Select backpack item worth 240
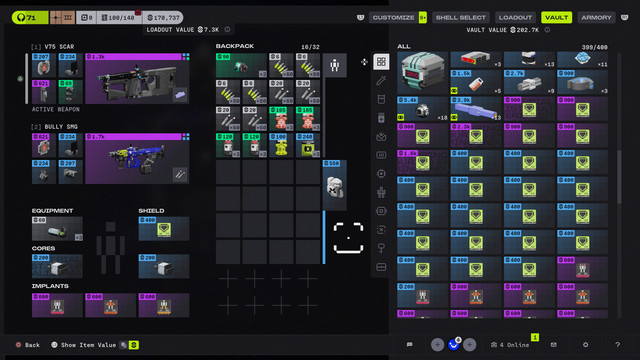This screenshot has width=640, height=360. (x=308, y=145)
